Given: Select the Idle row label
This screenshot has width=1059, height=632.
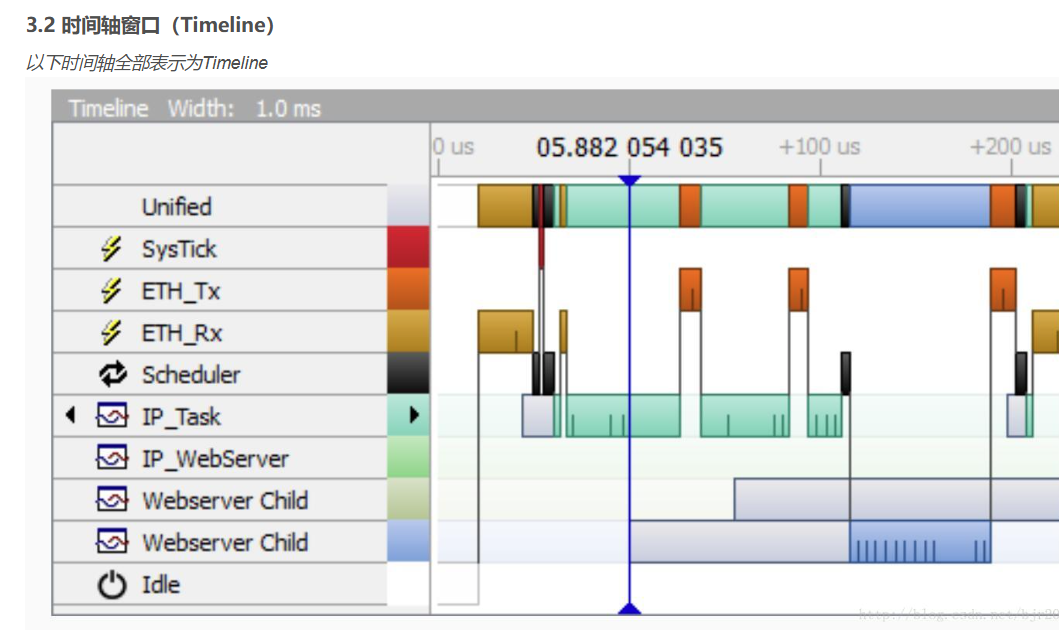Looking at the screenshot, I should click(161, 584).
